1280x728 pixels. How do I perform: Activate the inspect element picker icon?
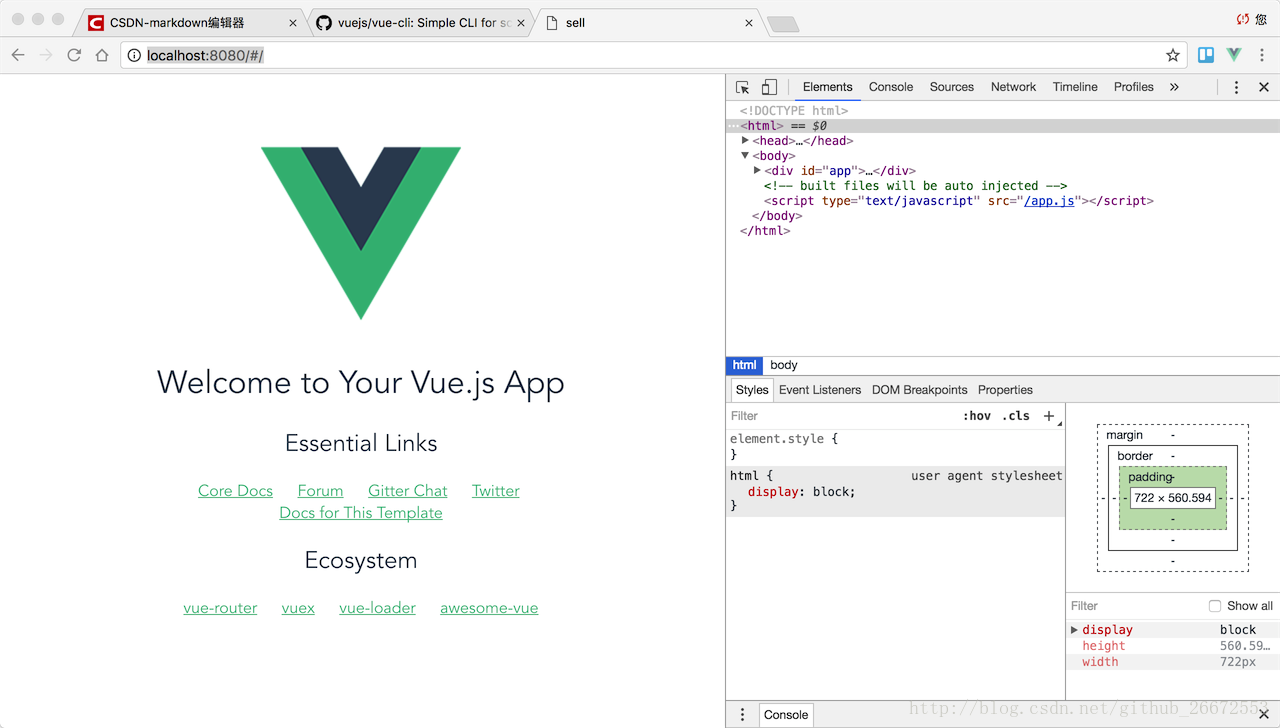(743, 87)
